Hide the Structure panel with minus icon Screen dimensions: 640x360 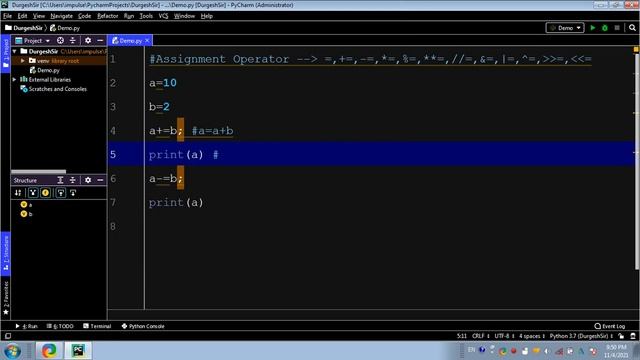pyautogui.click(x=100, y=180)
